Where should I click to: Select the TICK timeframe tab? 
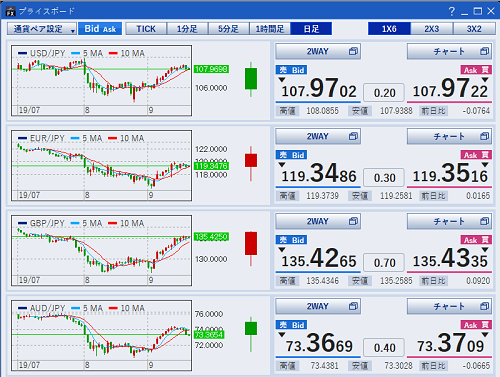pos(146,29)
